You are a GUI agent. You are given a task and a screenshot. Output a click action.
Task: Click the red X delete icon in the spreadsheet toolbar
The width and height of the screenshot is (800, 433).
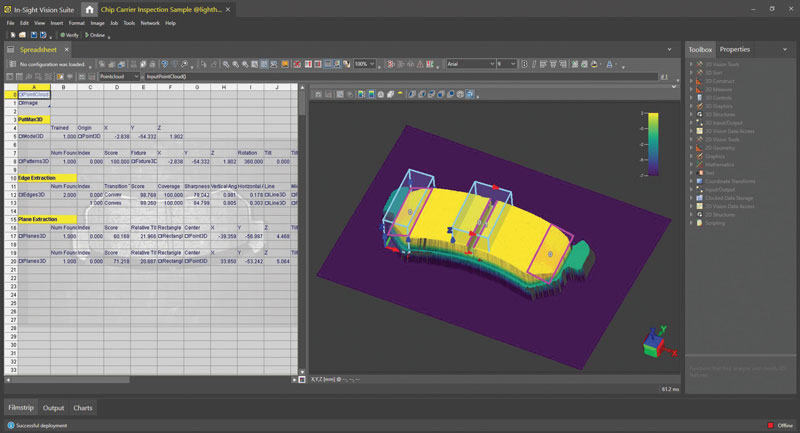297,64
